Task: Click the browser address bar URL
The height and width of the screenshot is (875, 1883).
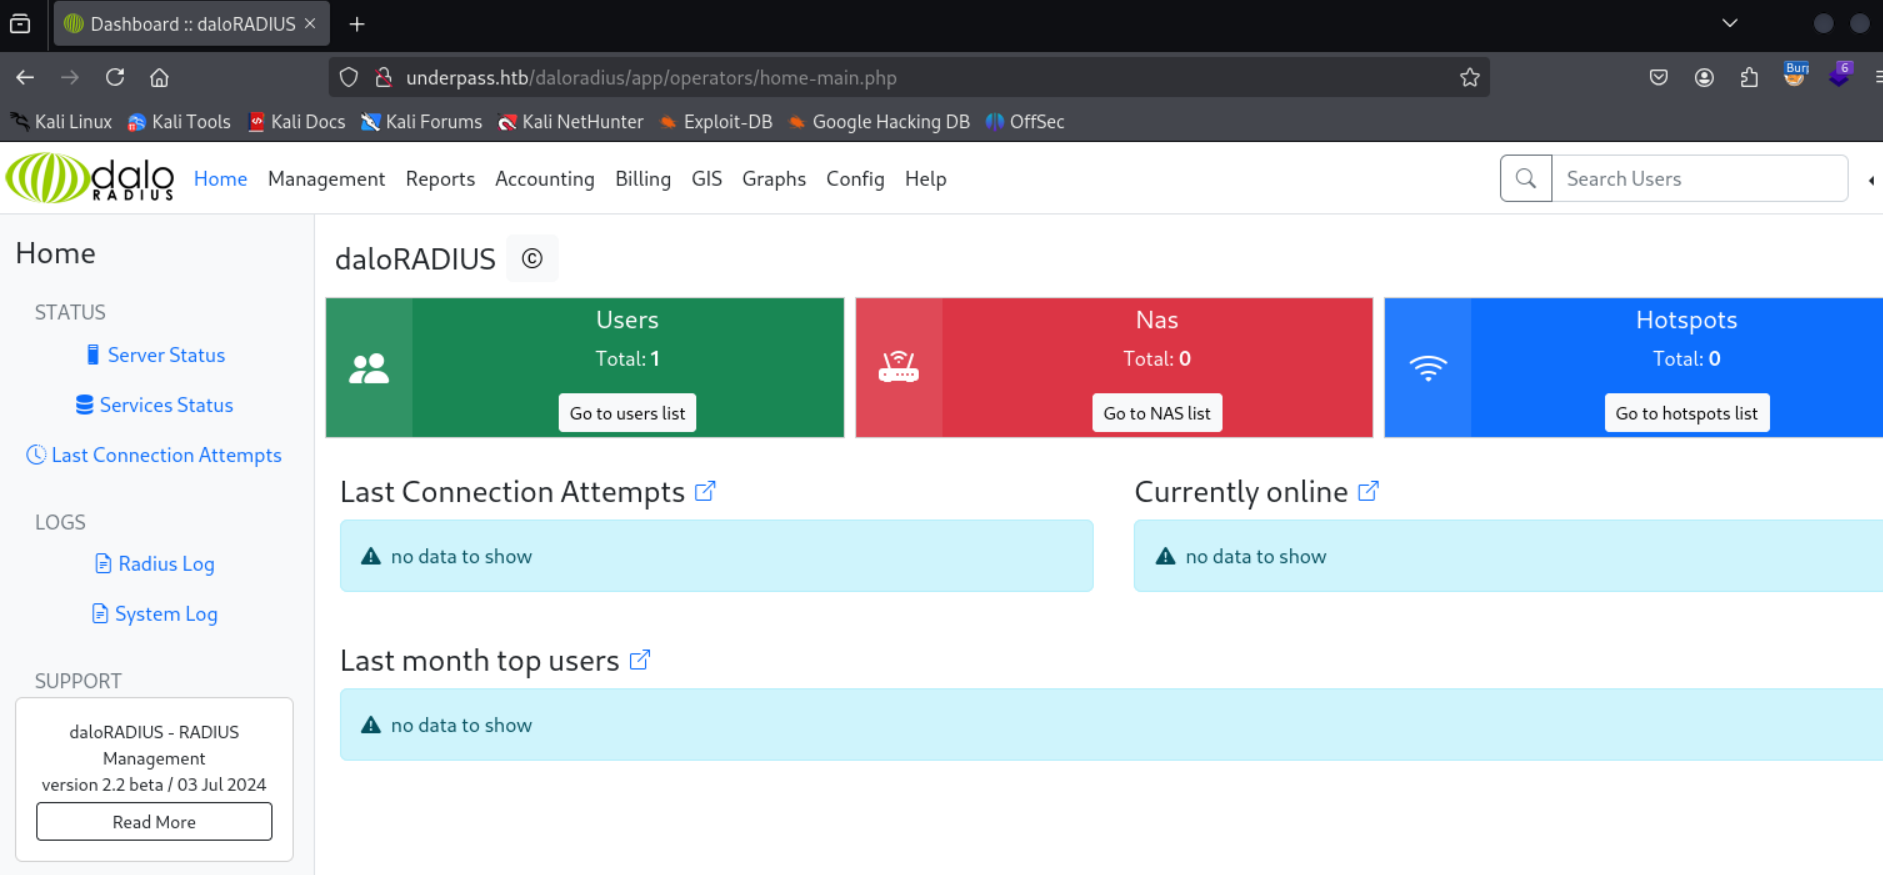Action: tap(651, 77)
